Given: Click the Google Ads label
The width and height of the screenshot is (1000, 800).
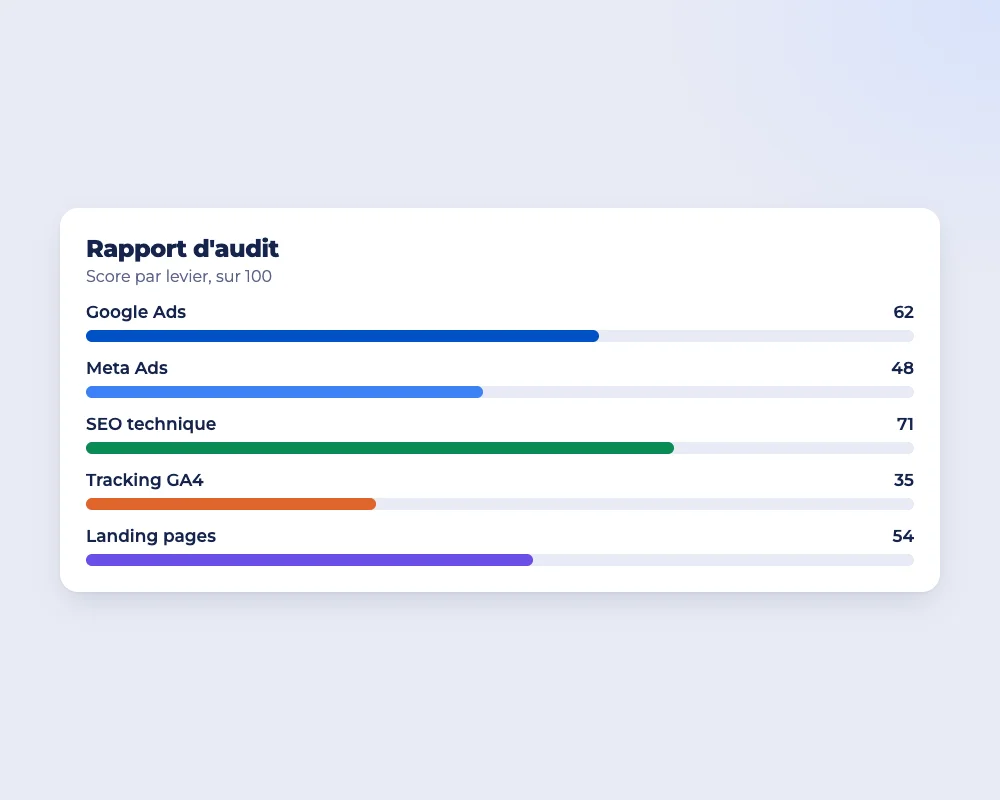Looking at the screenshot, I should coord(136,312).
